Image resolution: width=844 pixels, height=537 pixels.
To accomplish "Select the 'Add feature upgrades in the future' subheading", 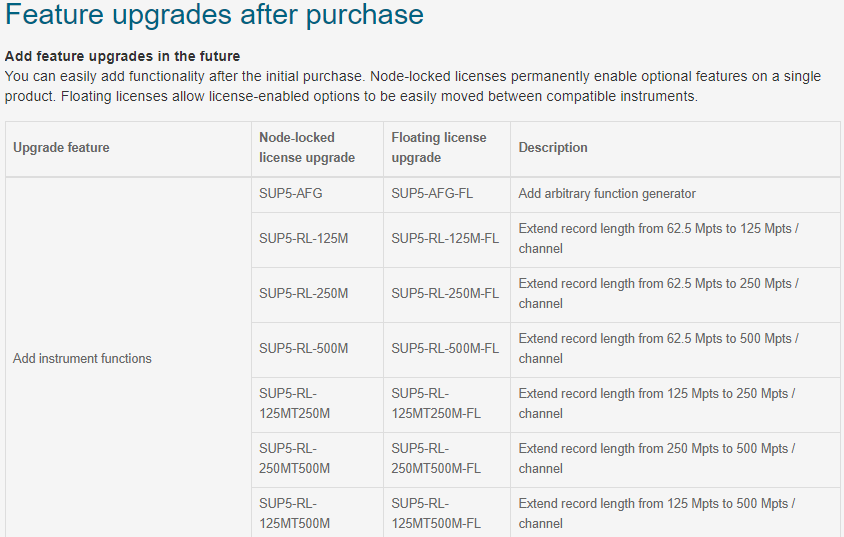I will [122, 56].
